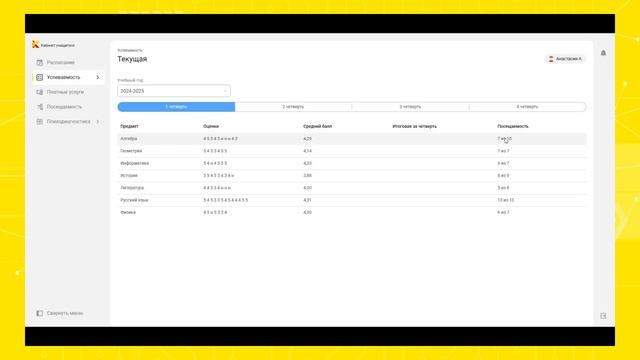Click the average score in the Информатика row
The image size is (640, 360).
pyautogui.click(x=307, y=163)
